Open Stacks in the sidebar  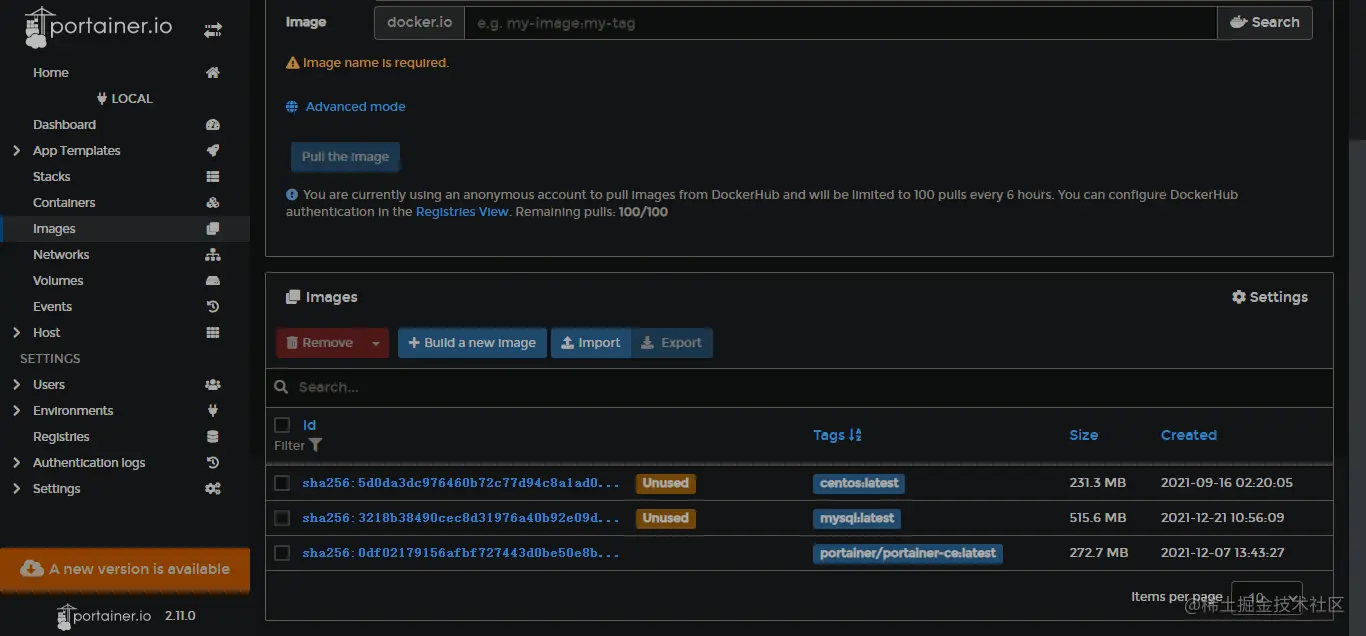pyautogui.click(x=52, y=177)
